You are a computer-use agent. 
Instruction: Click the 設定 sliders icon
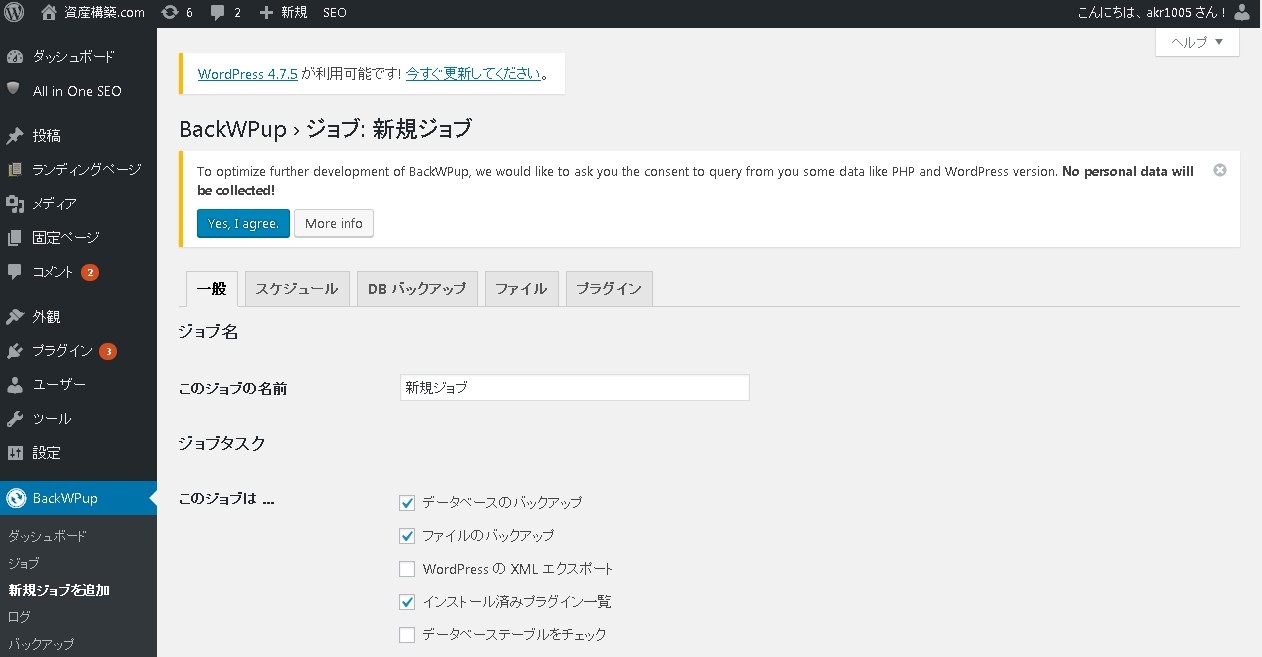click(14, 453)
